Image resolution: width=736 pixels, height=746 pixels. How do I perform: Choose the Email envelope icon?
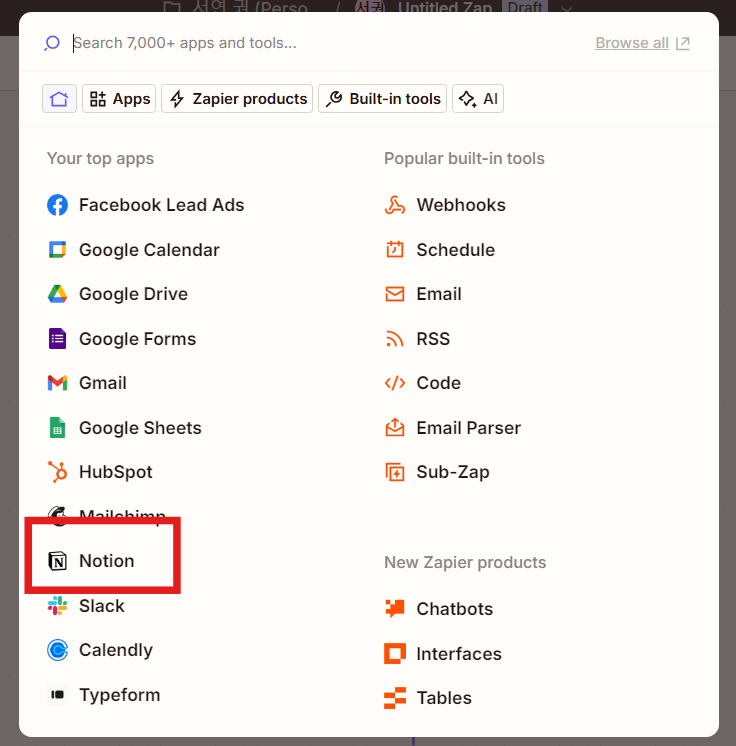[395, 294]
